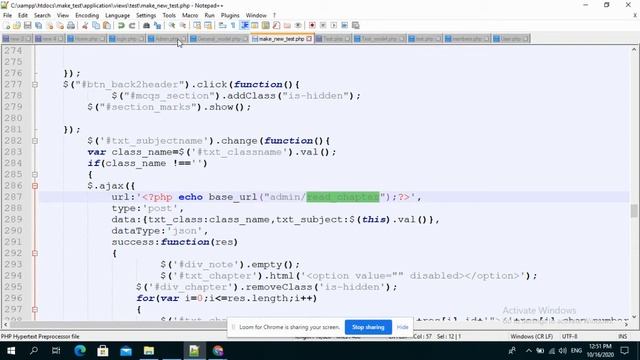Click the UTF-8 encoding status bar entry
Screen dimensions: 640x360
[569, 336]
